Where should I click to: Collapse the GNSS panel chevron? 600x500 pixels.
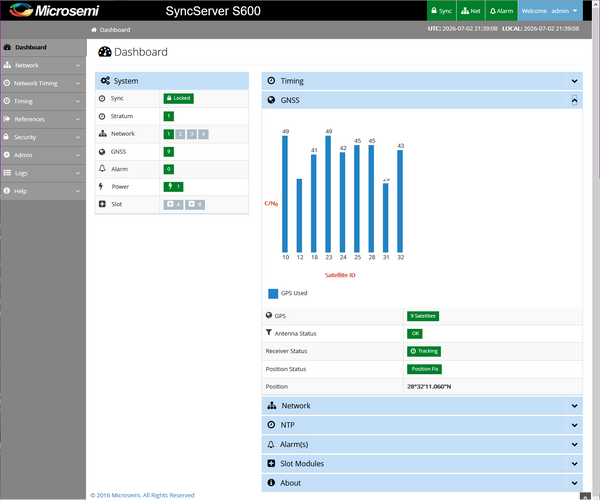tap(574, 100)
